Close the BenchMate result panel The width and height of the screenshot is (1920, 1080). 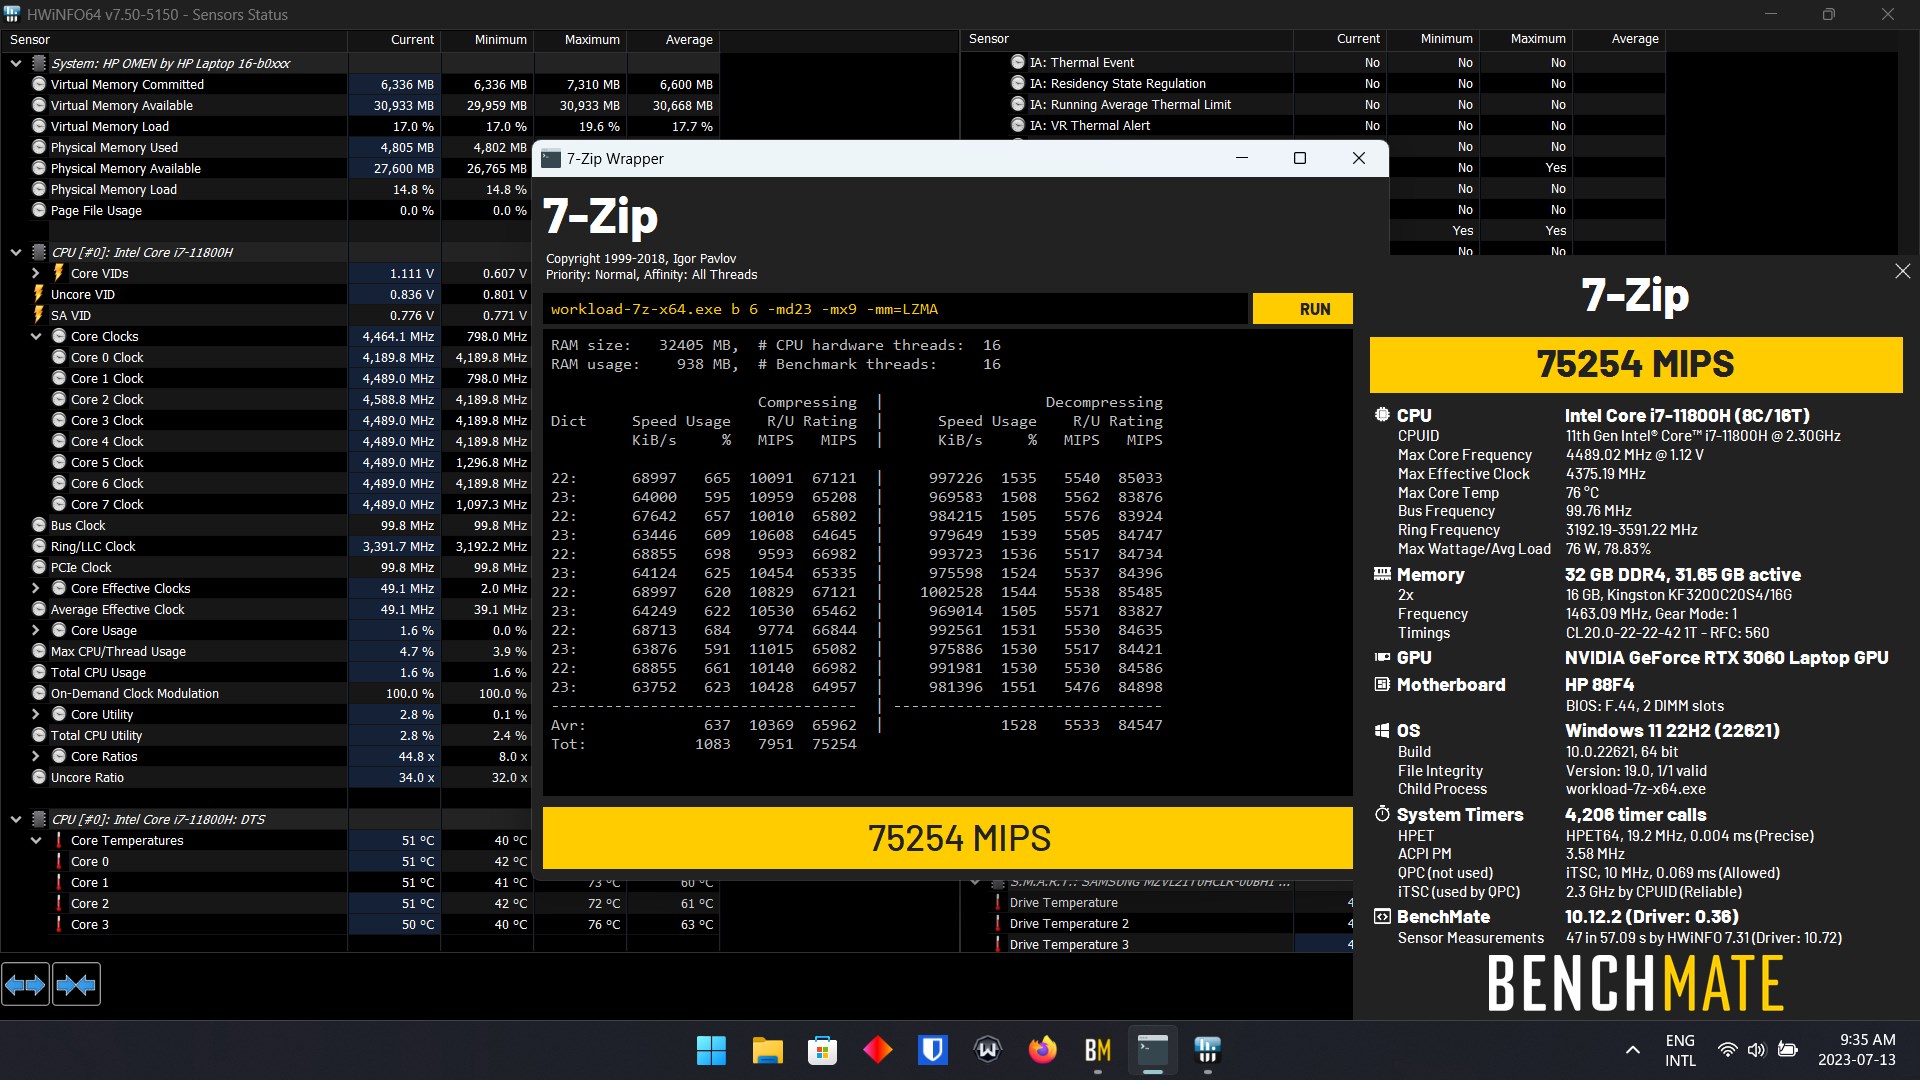pyautogui.click(x=1902, y=271)
